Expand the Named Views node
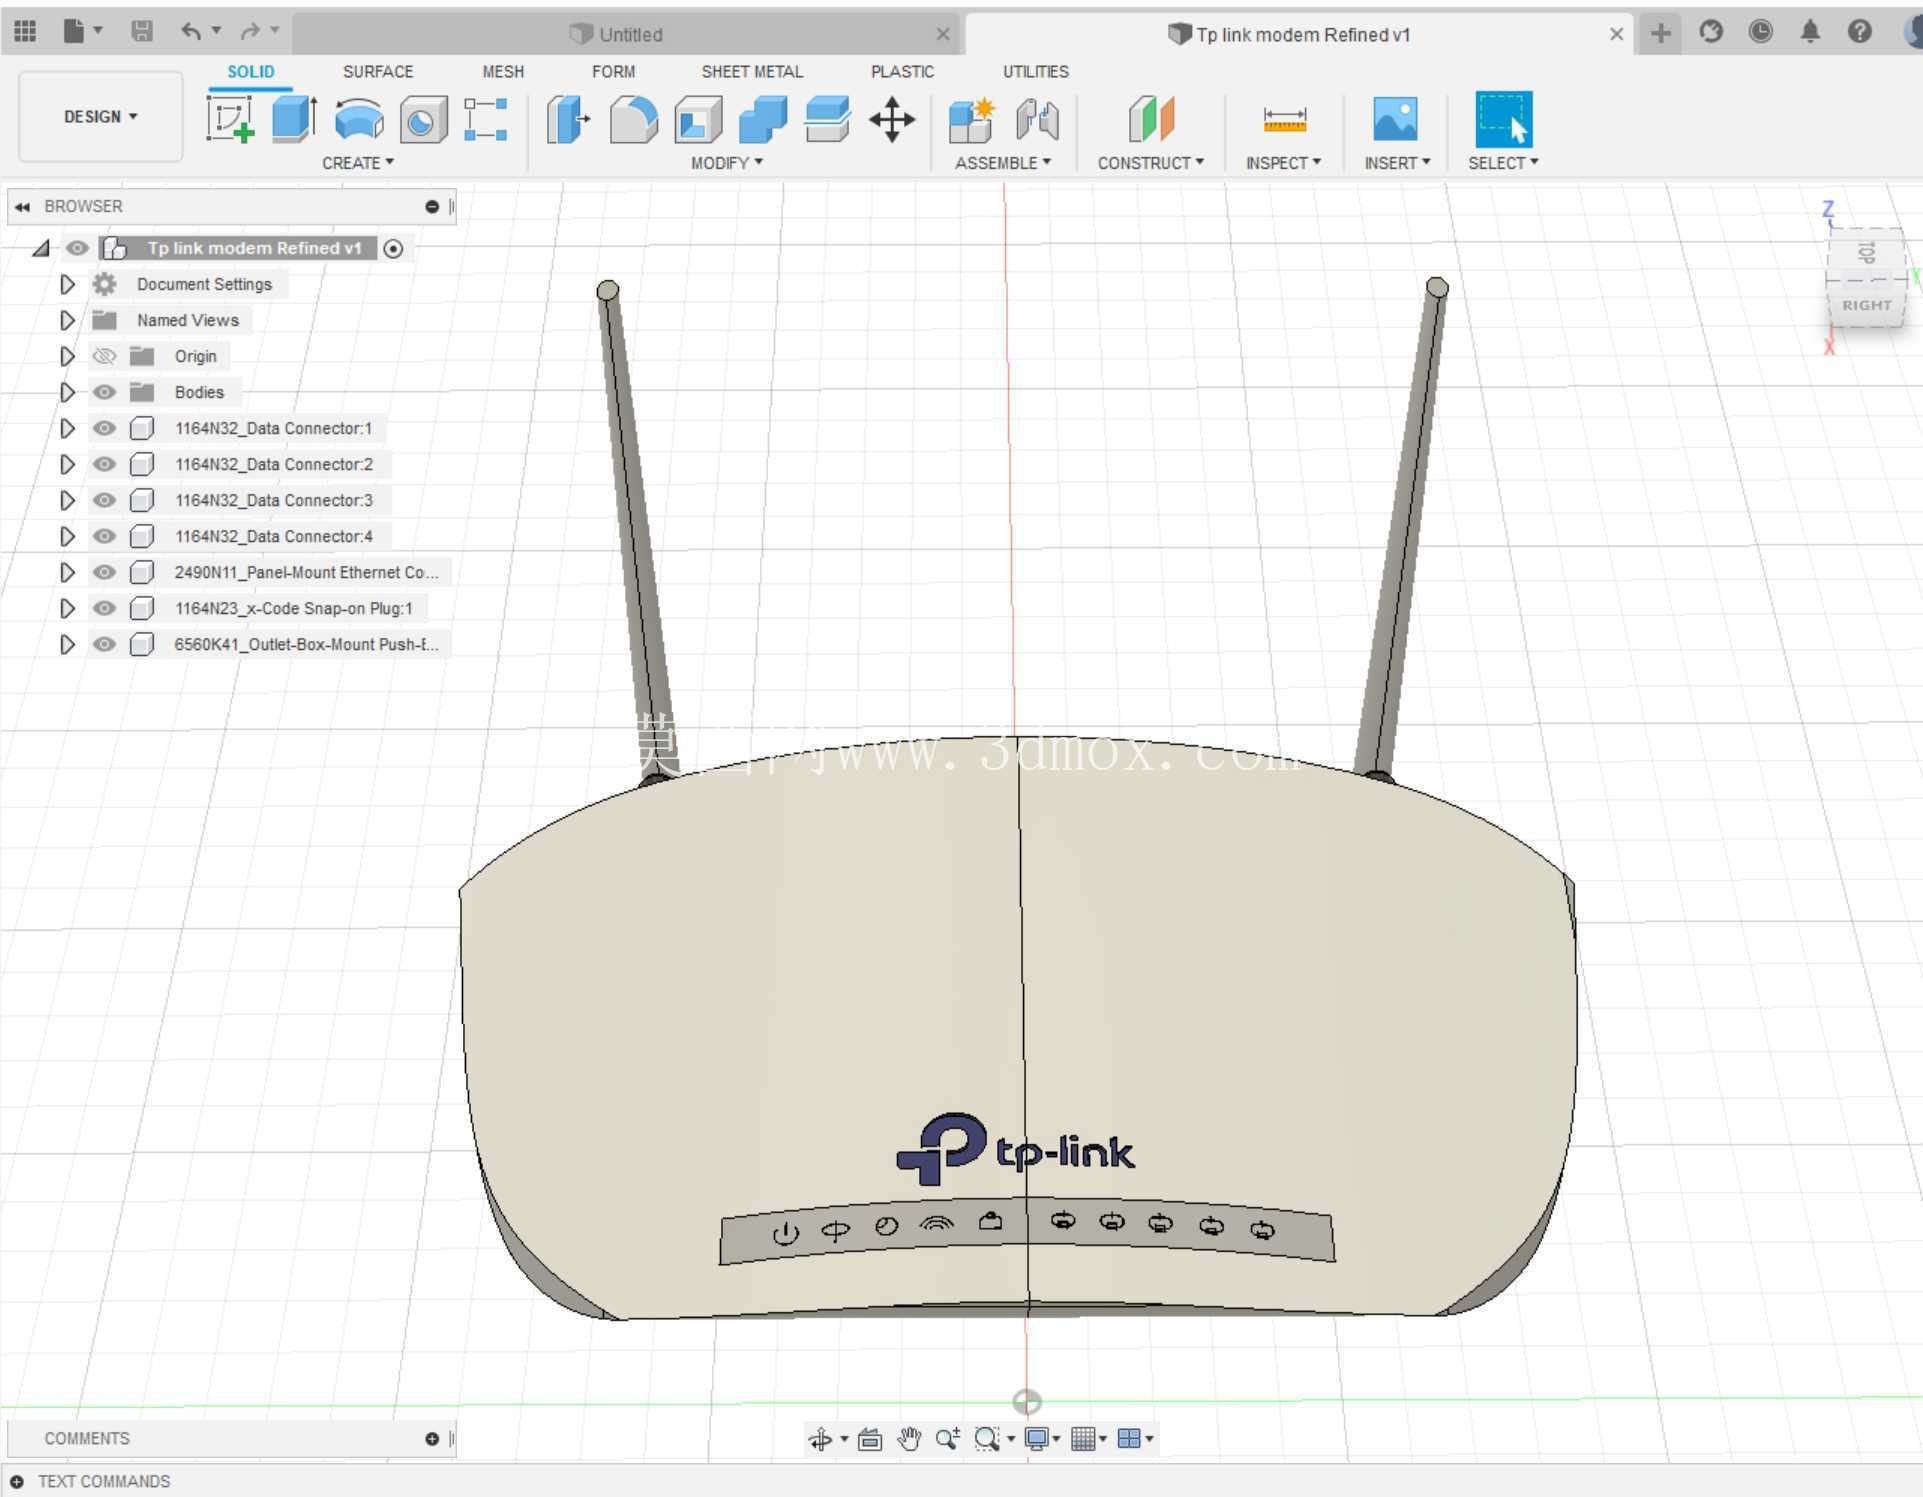1923x1497 pixels. pyautogui.click(x=67, y=320)
